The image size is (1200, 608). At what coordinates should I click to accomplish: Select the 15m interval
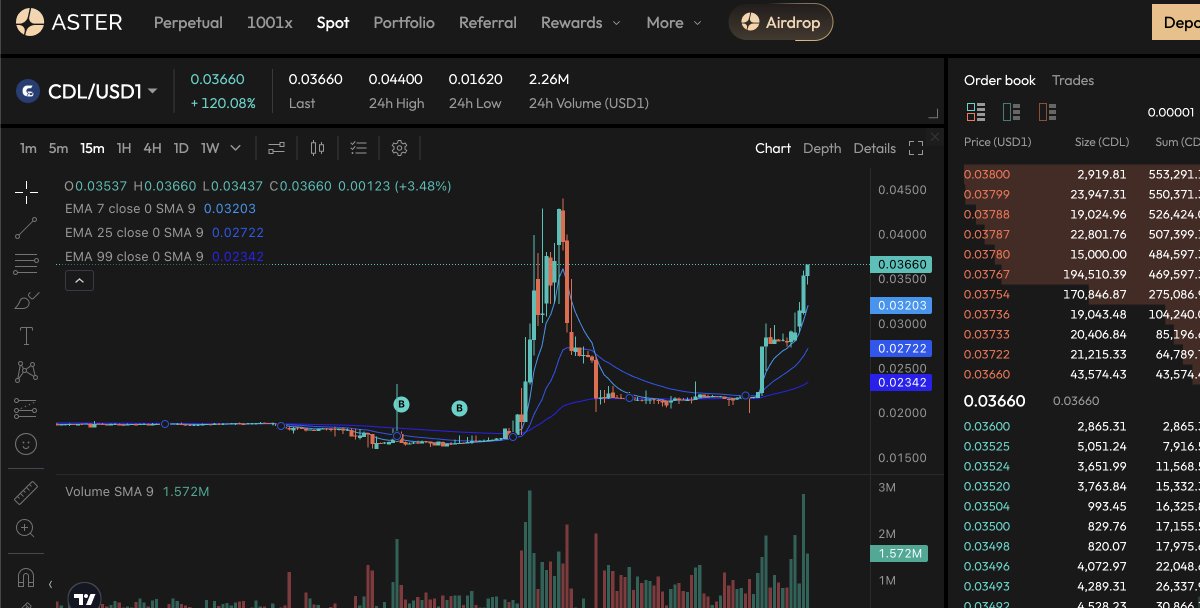[x=93, y=148]
